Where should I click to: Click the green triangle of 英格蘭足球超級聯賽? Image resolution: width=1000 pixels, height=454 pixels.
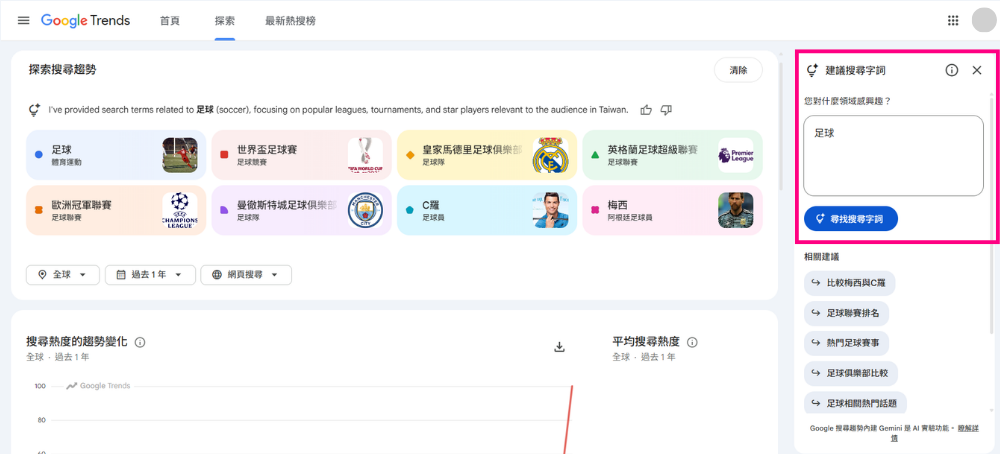(595, 154)
